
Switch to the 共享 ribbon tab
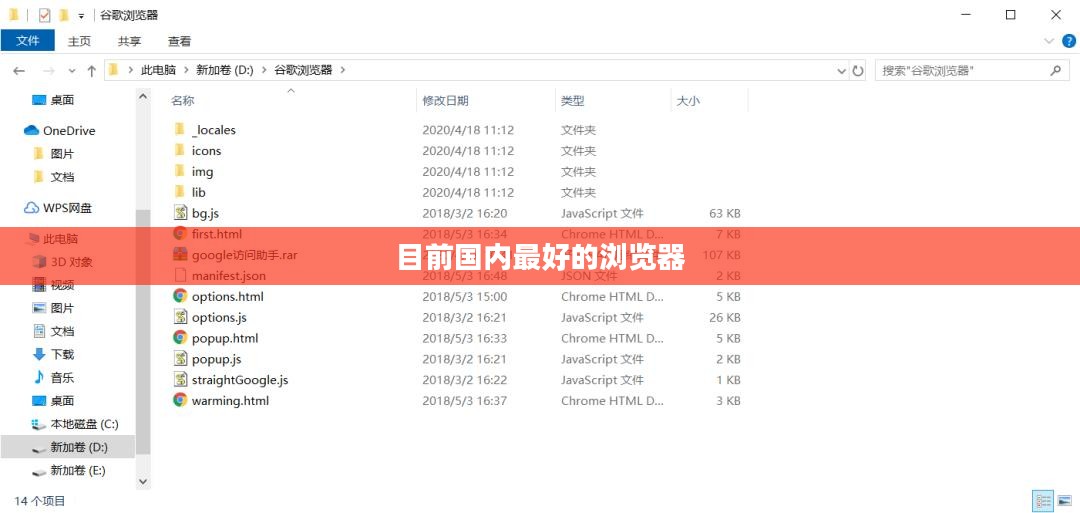pos(129,41)
